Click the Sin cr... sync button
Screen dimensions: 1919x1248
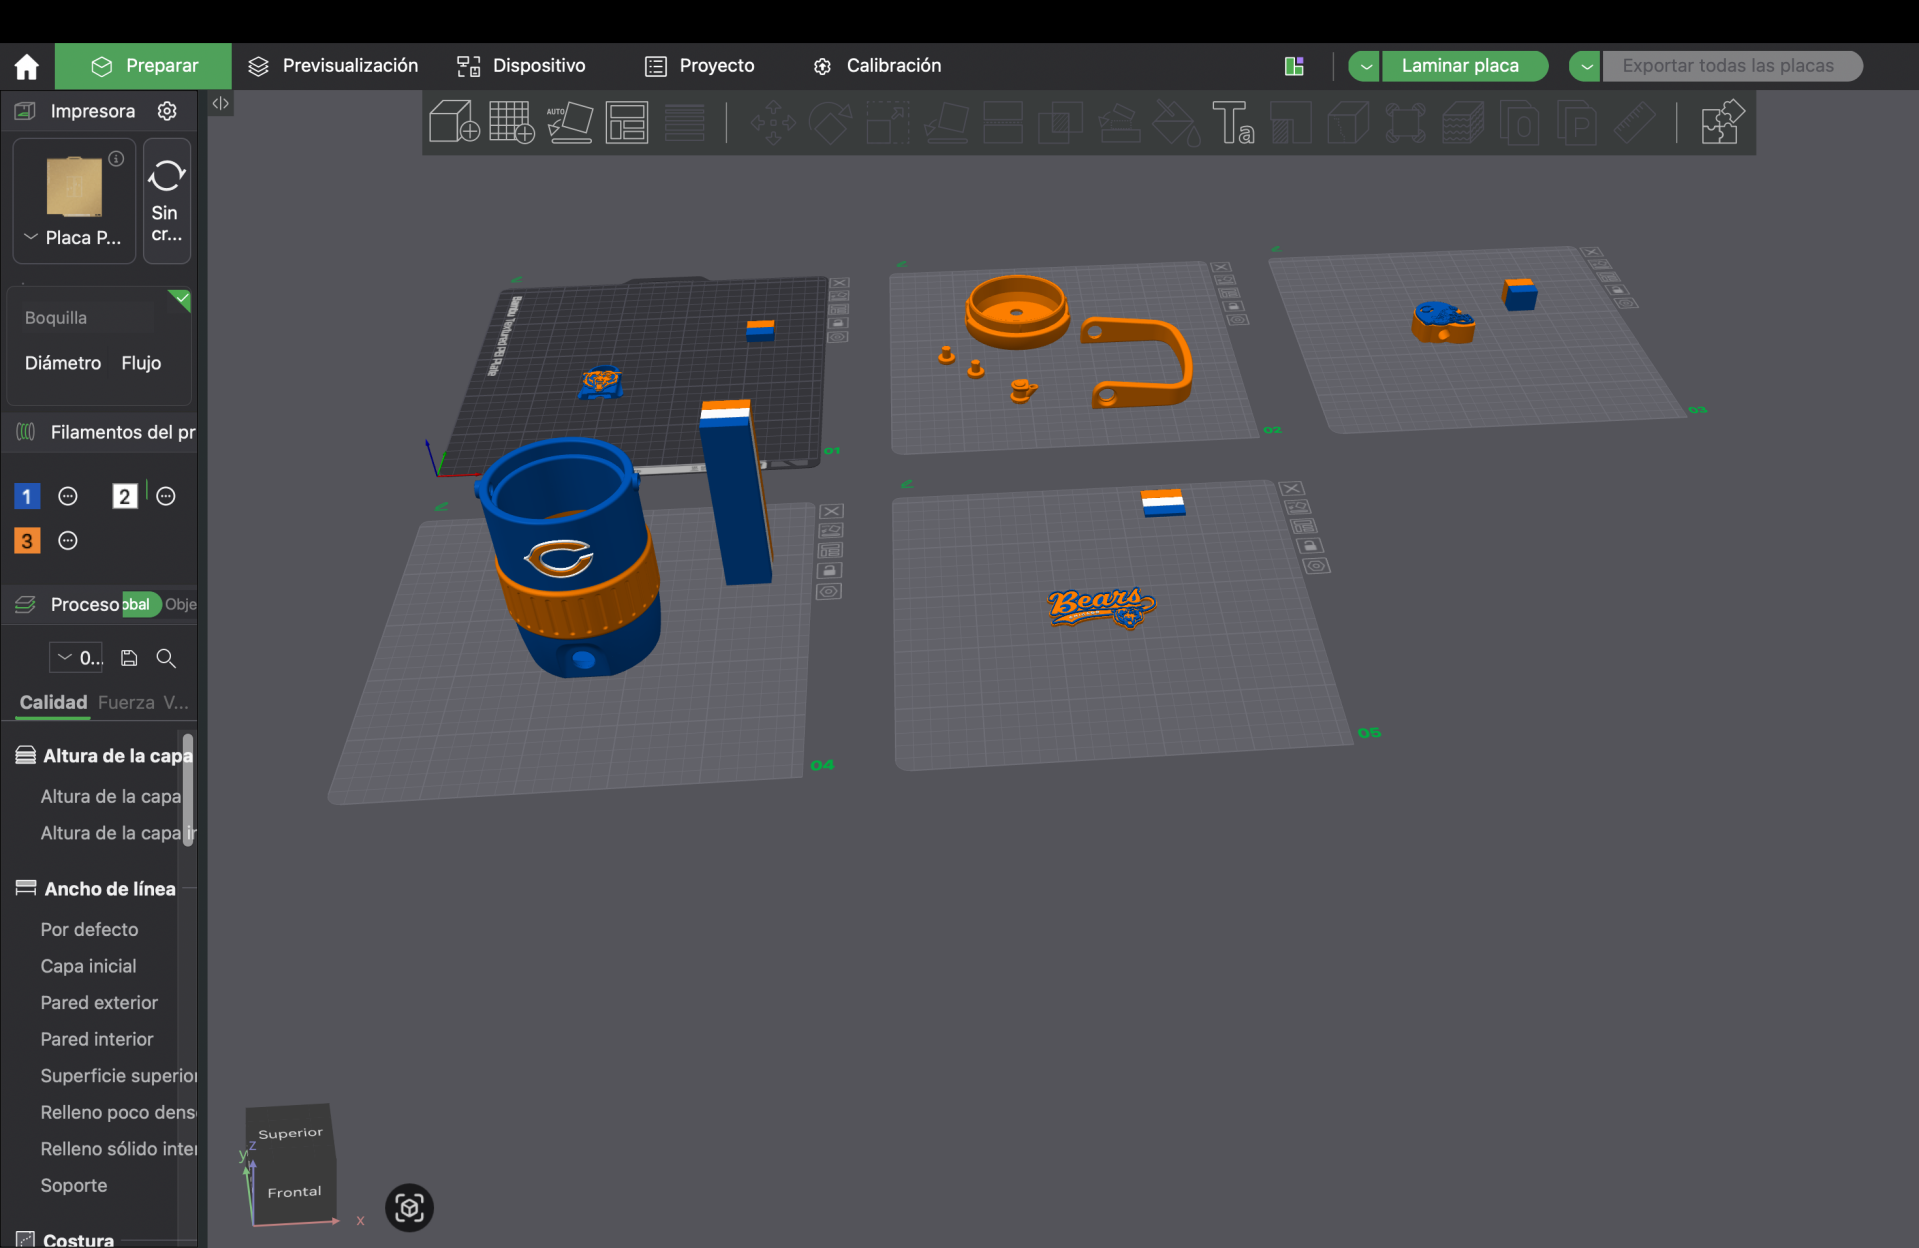point(166,201)
